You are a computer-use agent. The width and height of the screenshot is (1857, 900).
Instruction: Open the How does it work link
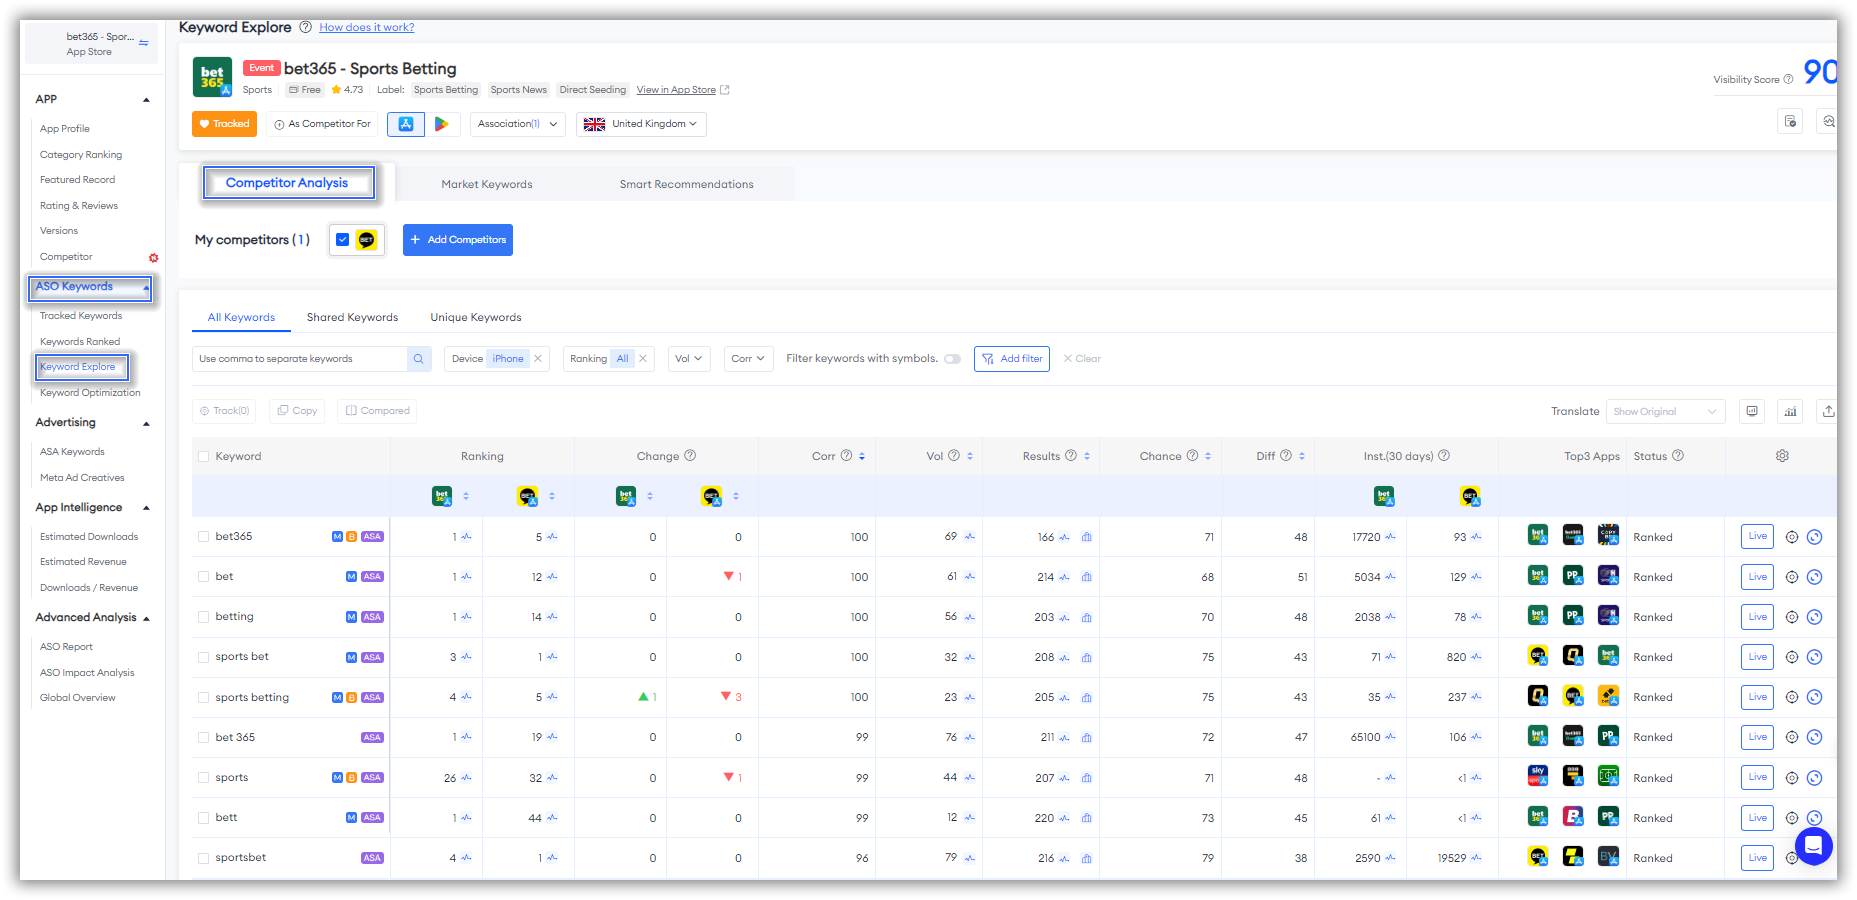click(367, 27)
